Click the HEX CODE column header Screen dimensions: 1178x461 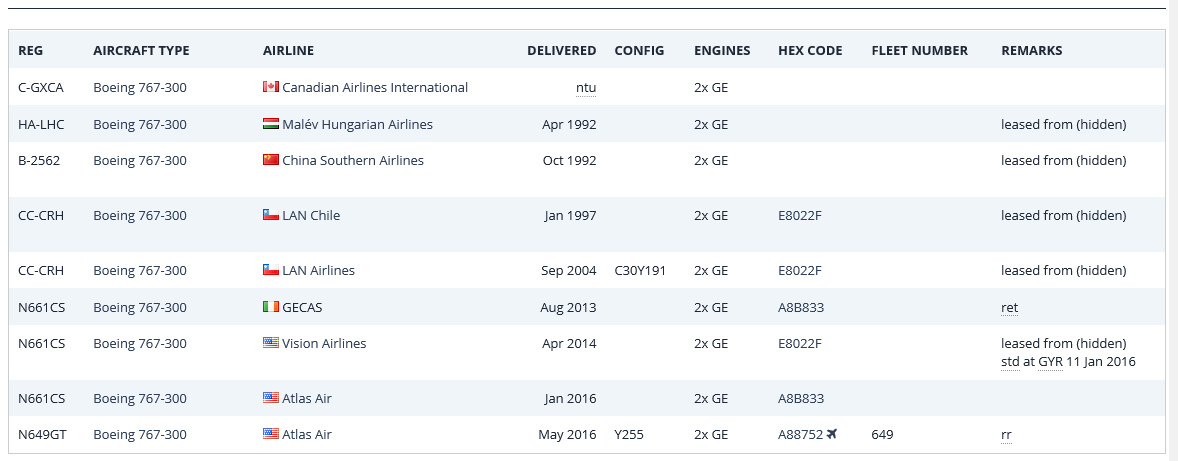point(811,51)
